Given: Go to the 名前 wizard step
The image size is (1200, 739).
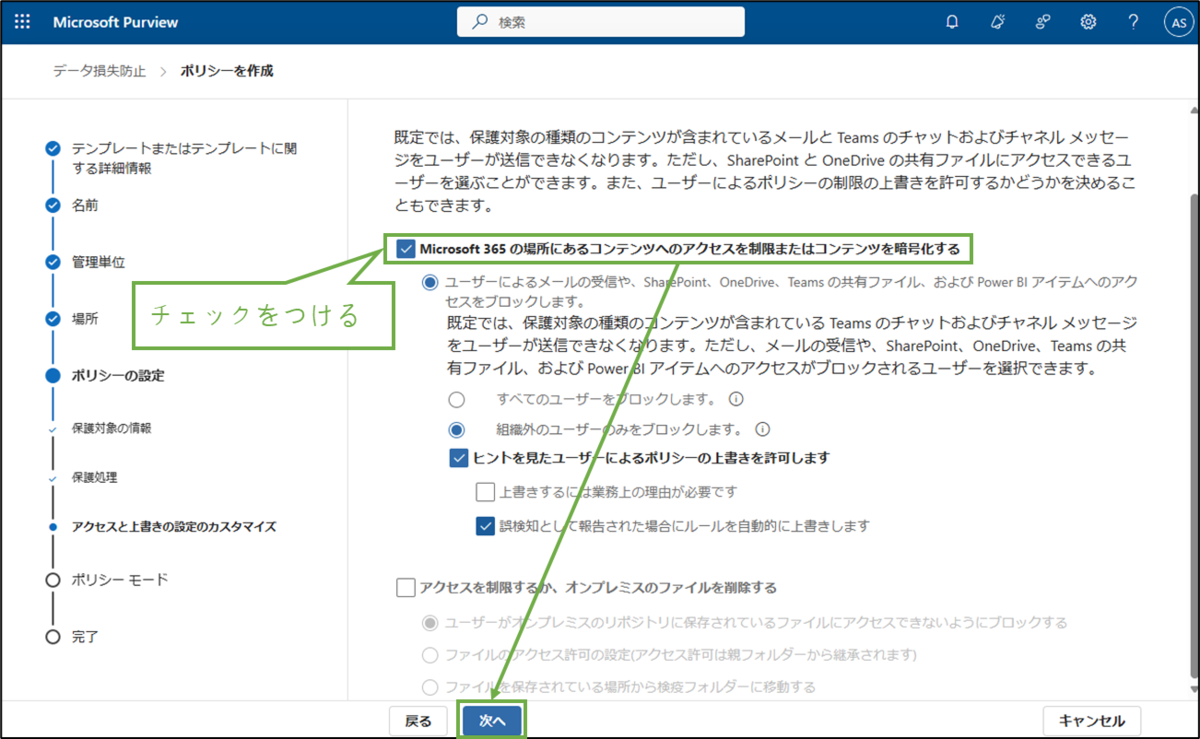Looking at the screenshot, I should (x=85, y=205).
